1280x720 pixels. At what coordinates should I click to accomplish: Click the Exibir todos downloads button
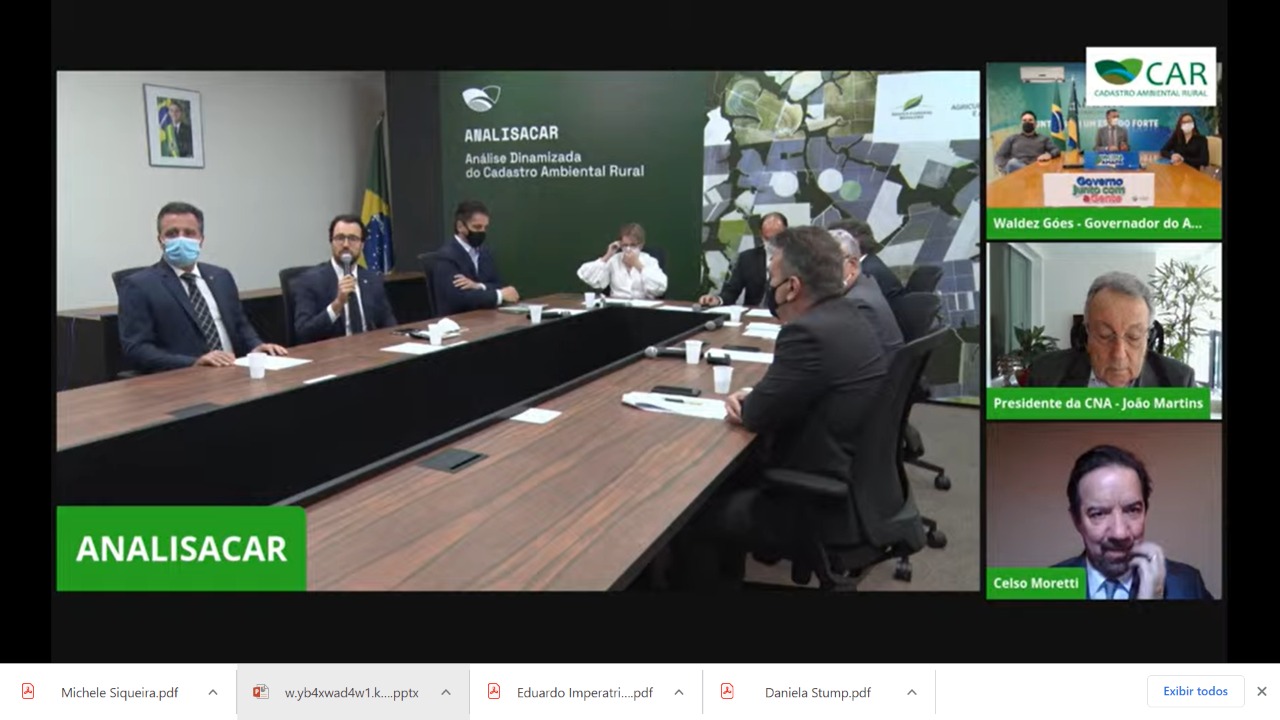tap(1195, 691)
